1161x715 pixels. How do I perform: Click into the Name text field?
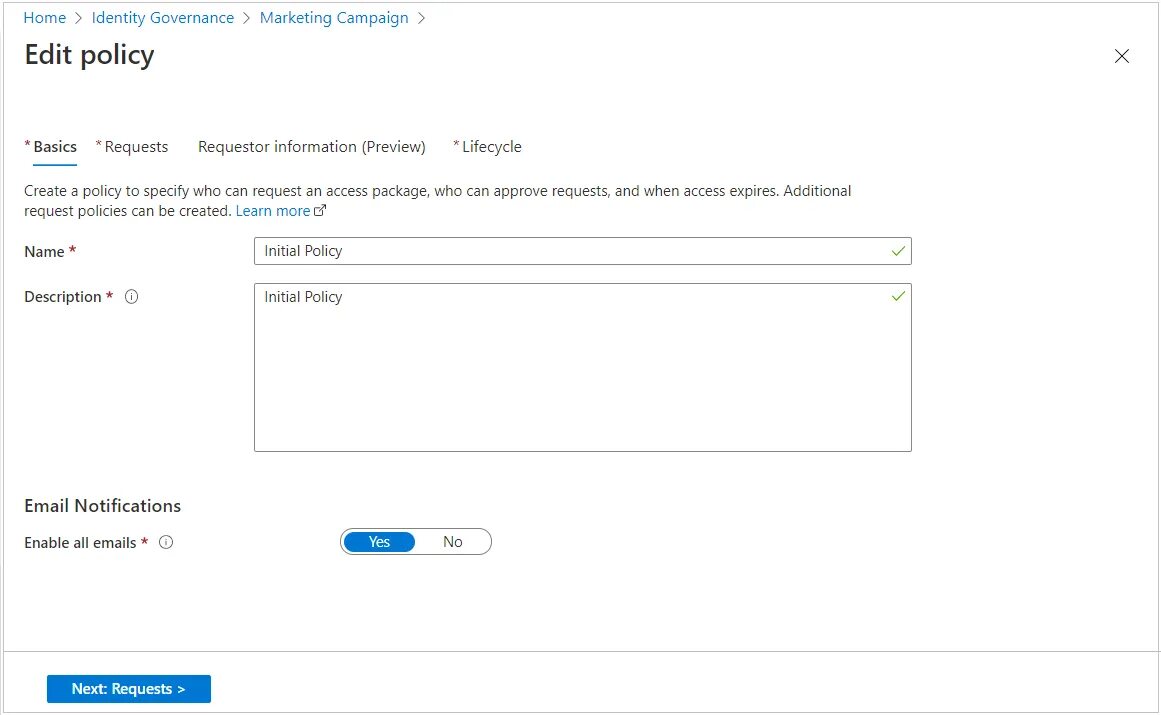(570, 251)
